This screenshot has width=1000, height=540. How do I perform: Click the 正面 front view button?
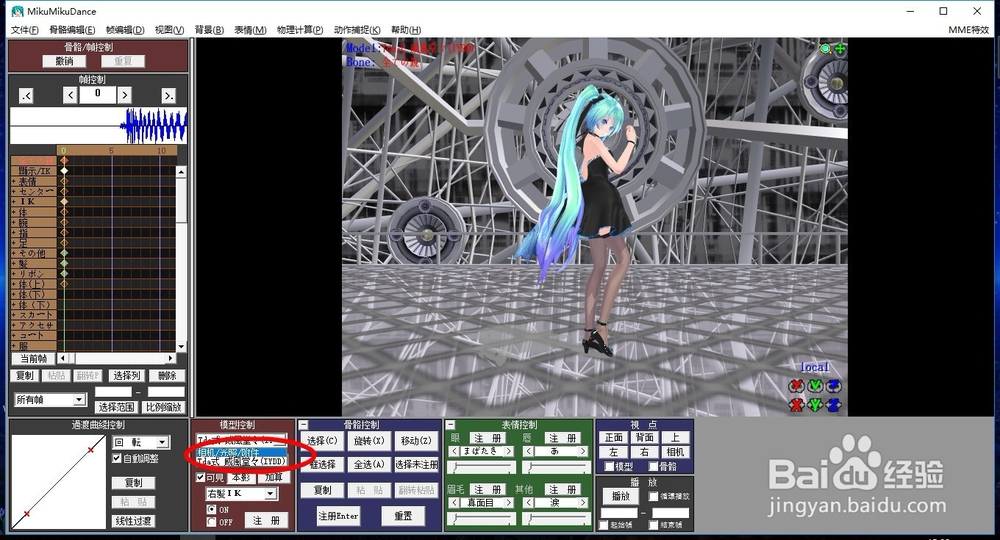[614, 437]
